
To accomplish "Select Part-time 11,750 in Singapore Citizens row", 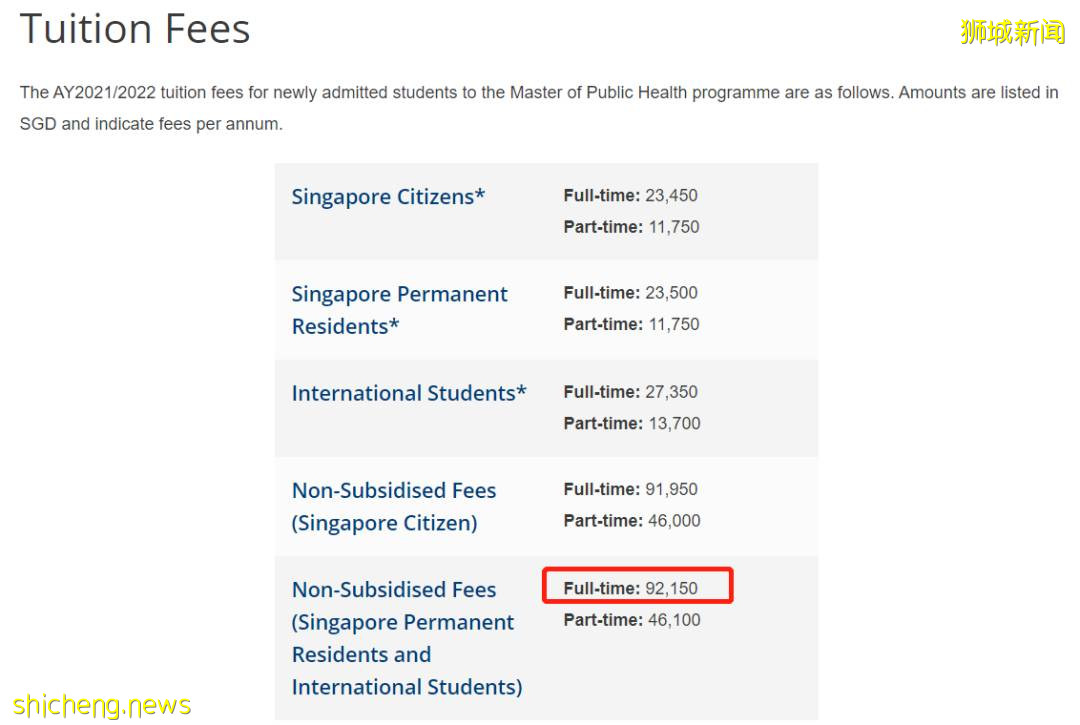I will (x=631, y=227).
